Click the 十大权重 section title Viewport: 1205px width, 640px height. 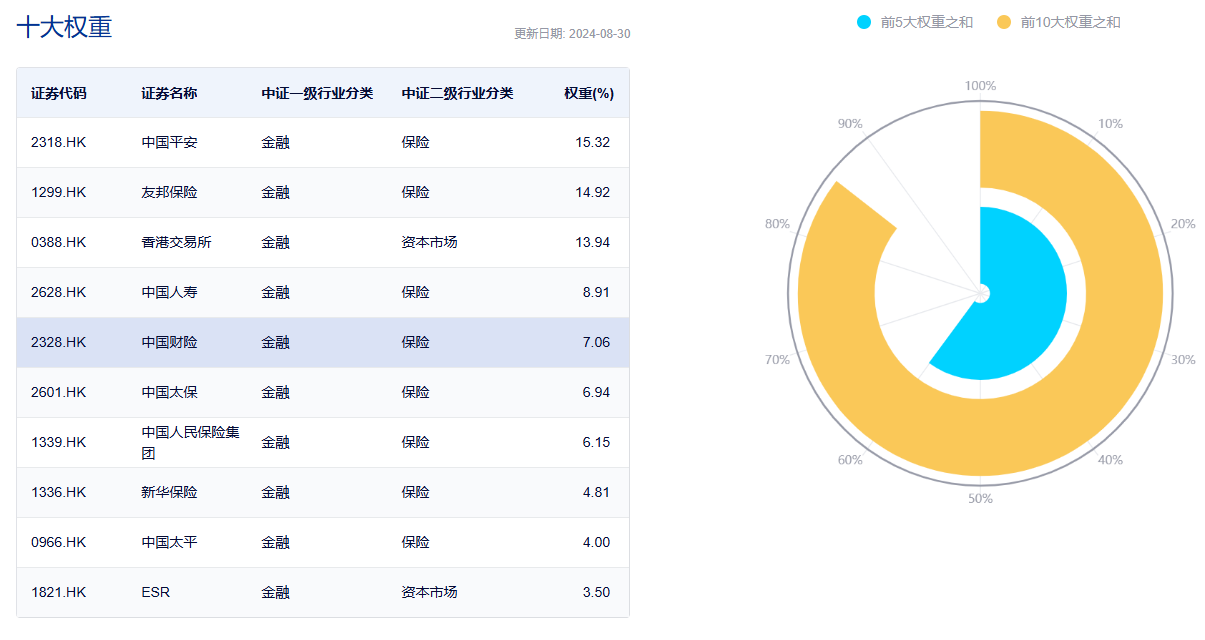[x=64, y=27]
